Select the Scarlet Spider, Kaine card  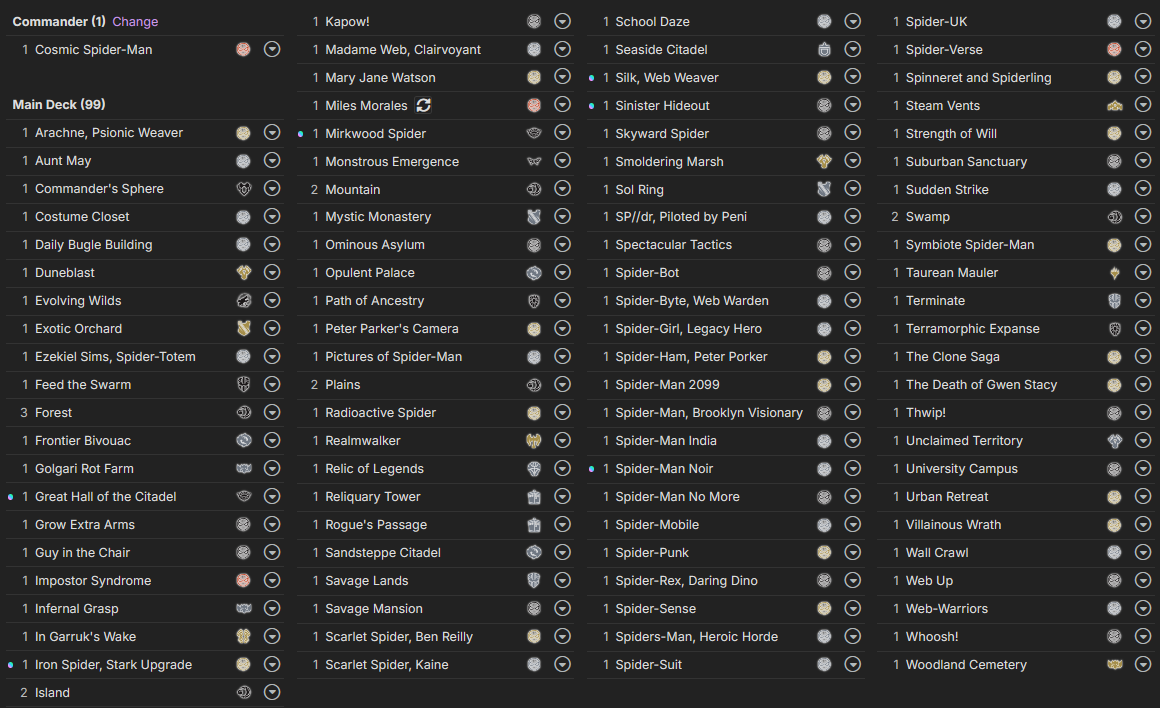[x=386, y=664]
